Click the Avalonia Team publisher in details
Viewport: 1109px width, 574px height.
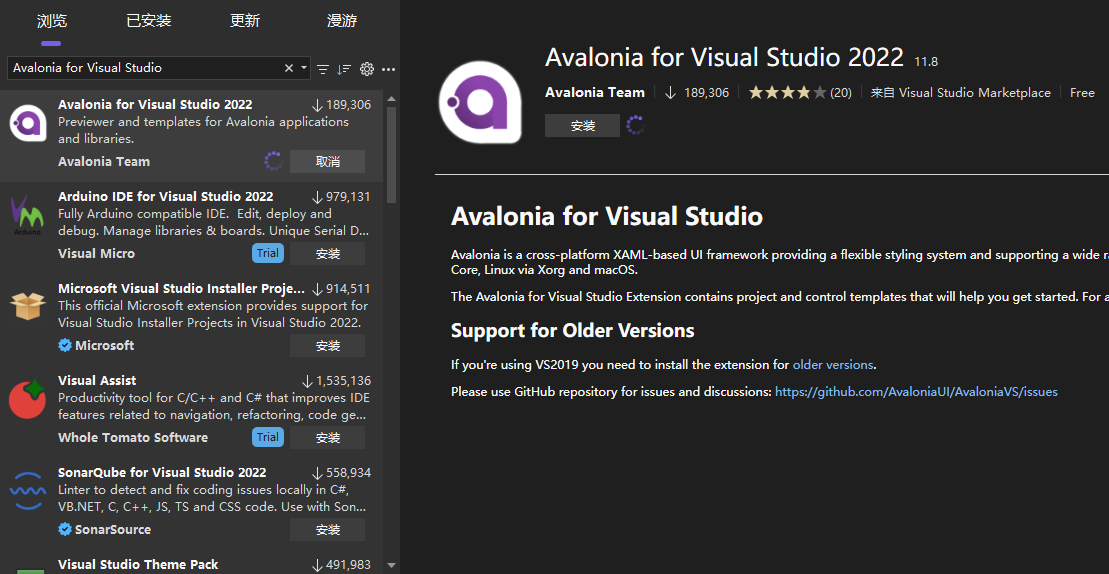595,92
